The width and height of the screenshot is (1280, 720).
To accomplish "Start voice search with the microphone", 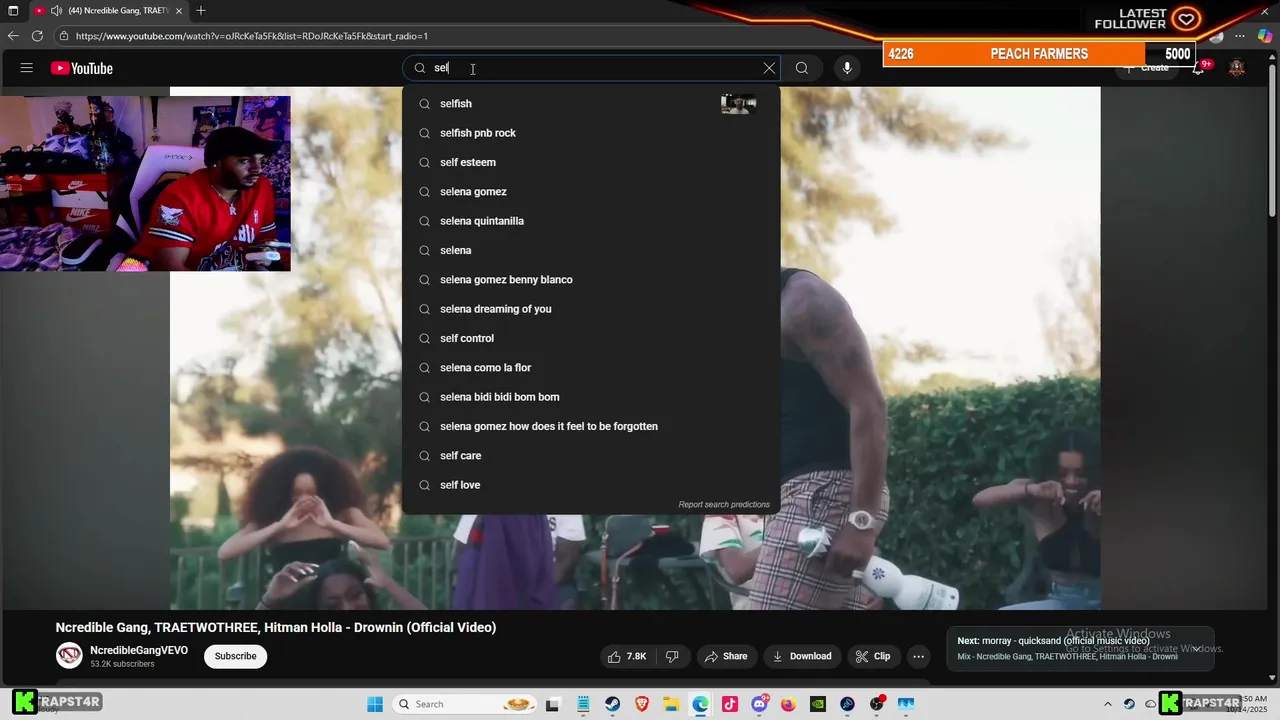I will point(847,68).
